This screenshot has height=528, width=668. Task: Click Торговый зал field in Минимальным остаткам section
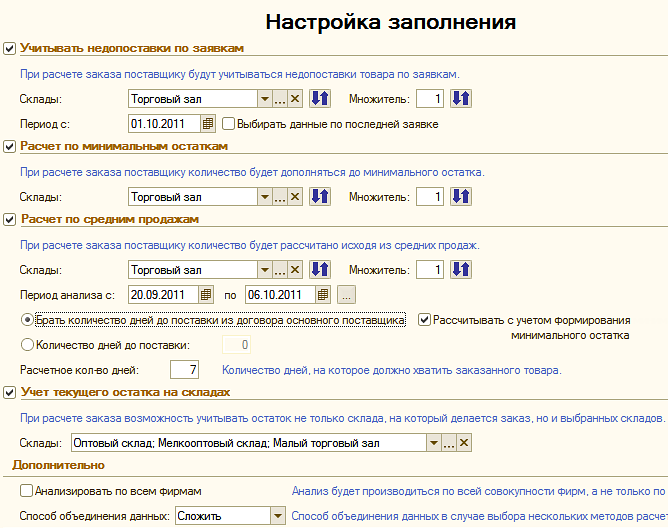(193, 197)
